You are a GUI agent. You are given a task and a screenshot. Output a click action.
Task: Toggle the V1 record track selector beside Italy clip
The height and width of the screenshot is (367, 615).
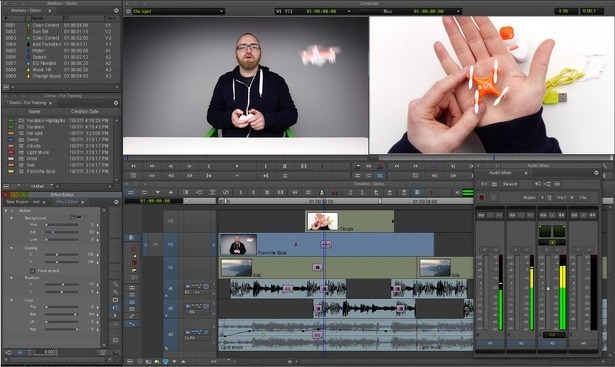[170, 267]
